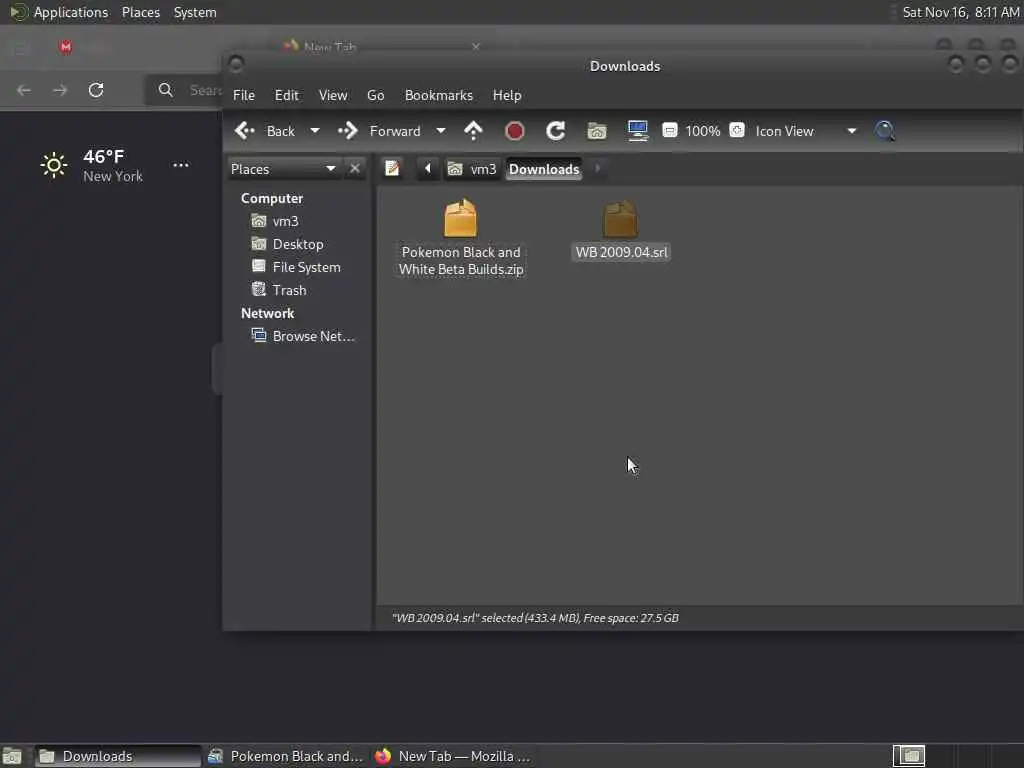The width and height of the screenshot is (1024, 768).
Task: Zoom in with the plus icon
Action: tap(737, 130)
